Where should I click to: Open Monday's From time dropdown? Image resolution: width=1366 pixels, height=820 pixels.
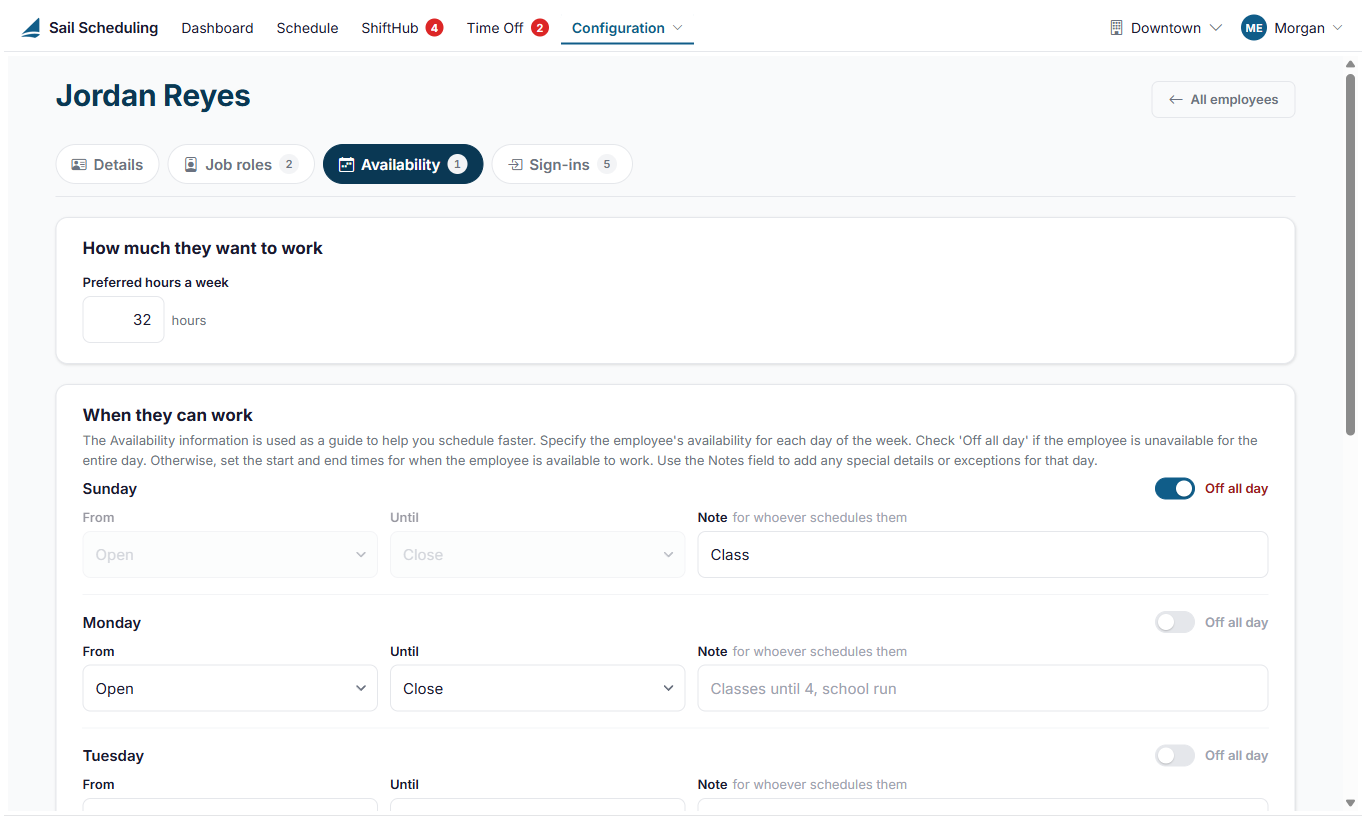pos(230,688)
